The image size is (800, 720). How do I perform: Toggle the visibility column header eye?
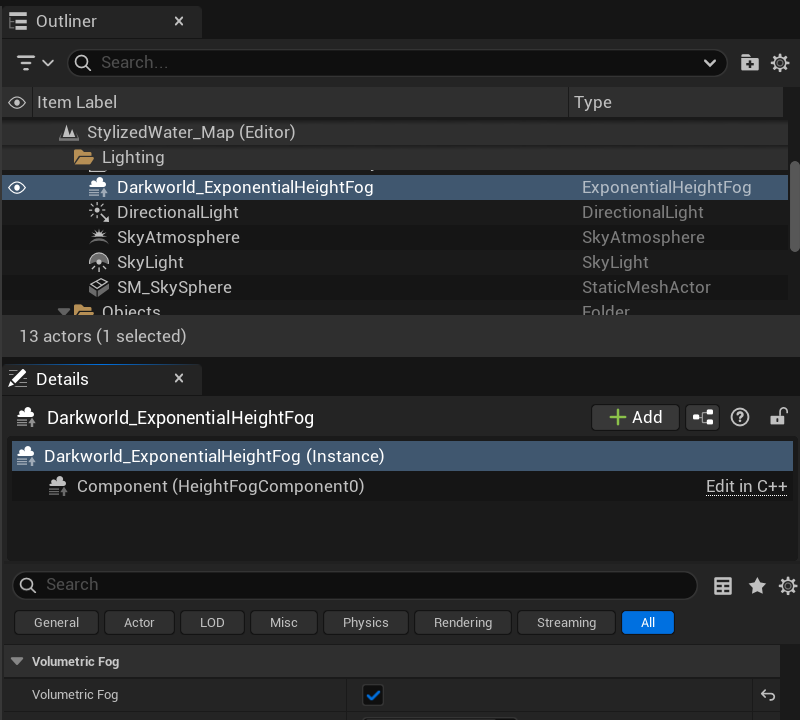tap(17, 102)
